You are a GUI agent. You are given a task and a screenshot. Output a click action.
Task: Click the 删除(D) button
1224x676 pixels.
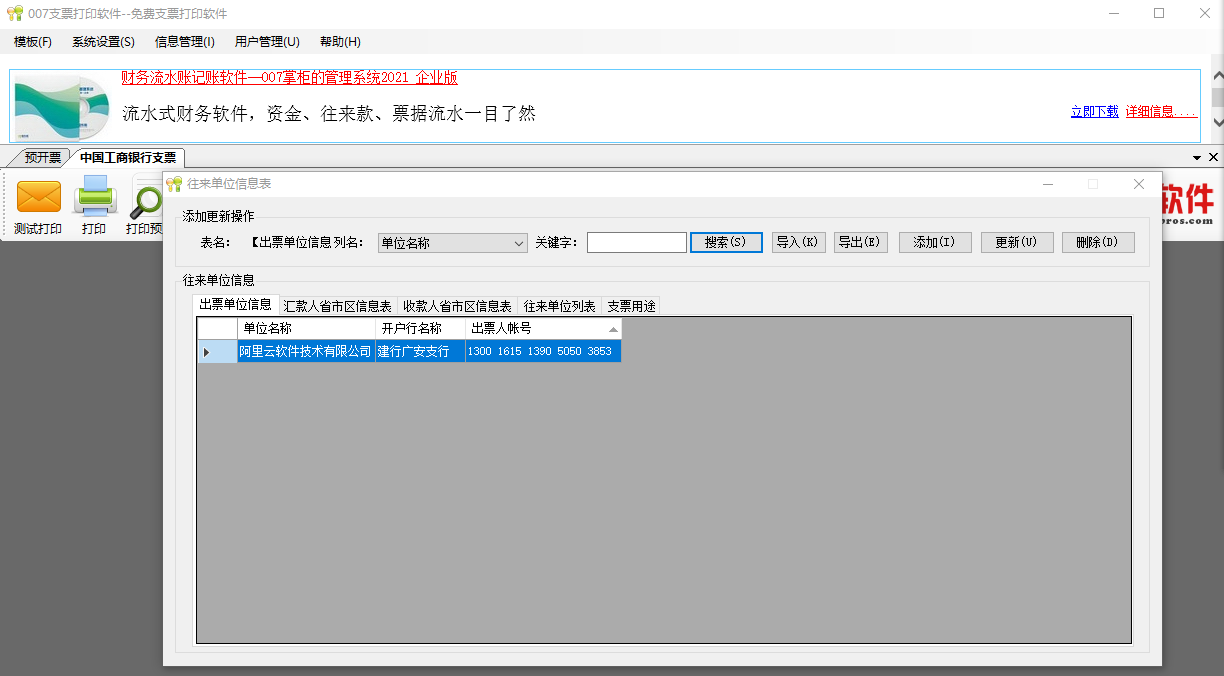pyautogui.click(x=1097, y=242)
